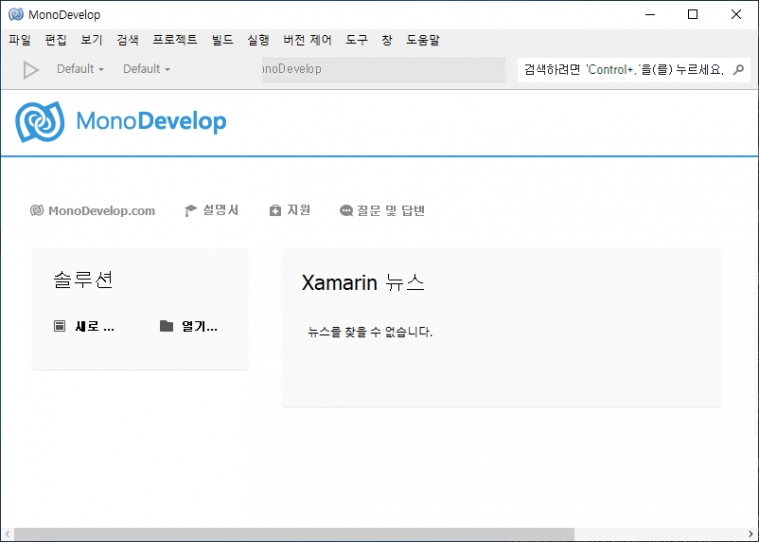Click the first-aid kit icon beside 지원
Image resolution: width=759 pixels, height=542 pixels.
(x=275, y=211)
